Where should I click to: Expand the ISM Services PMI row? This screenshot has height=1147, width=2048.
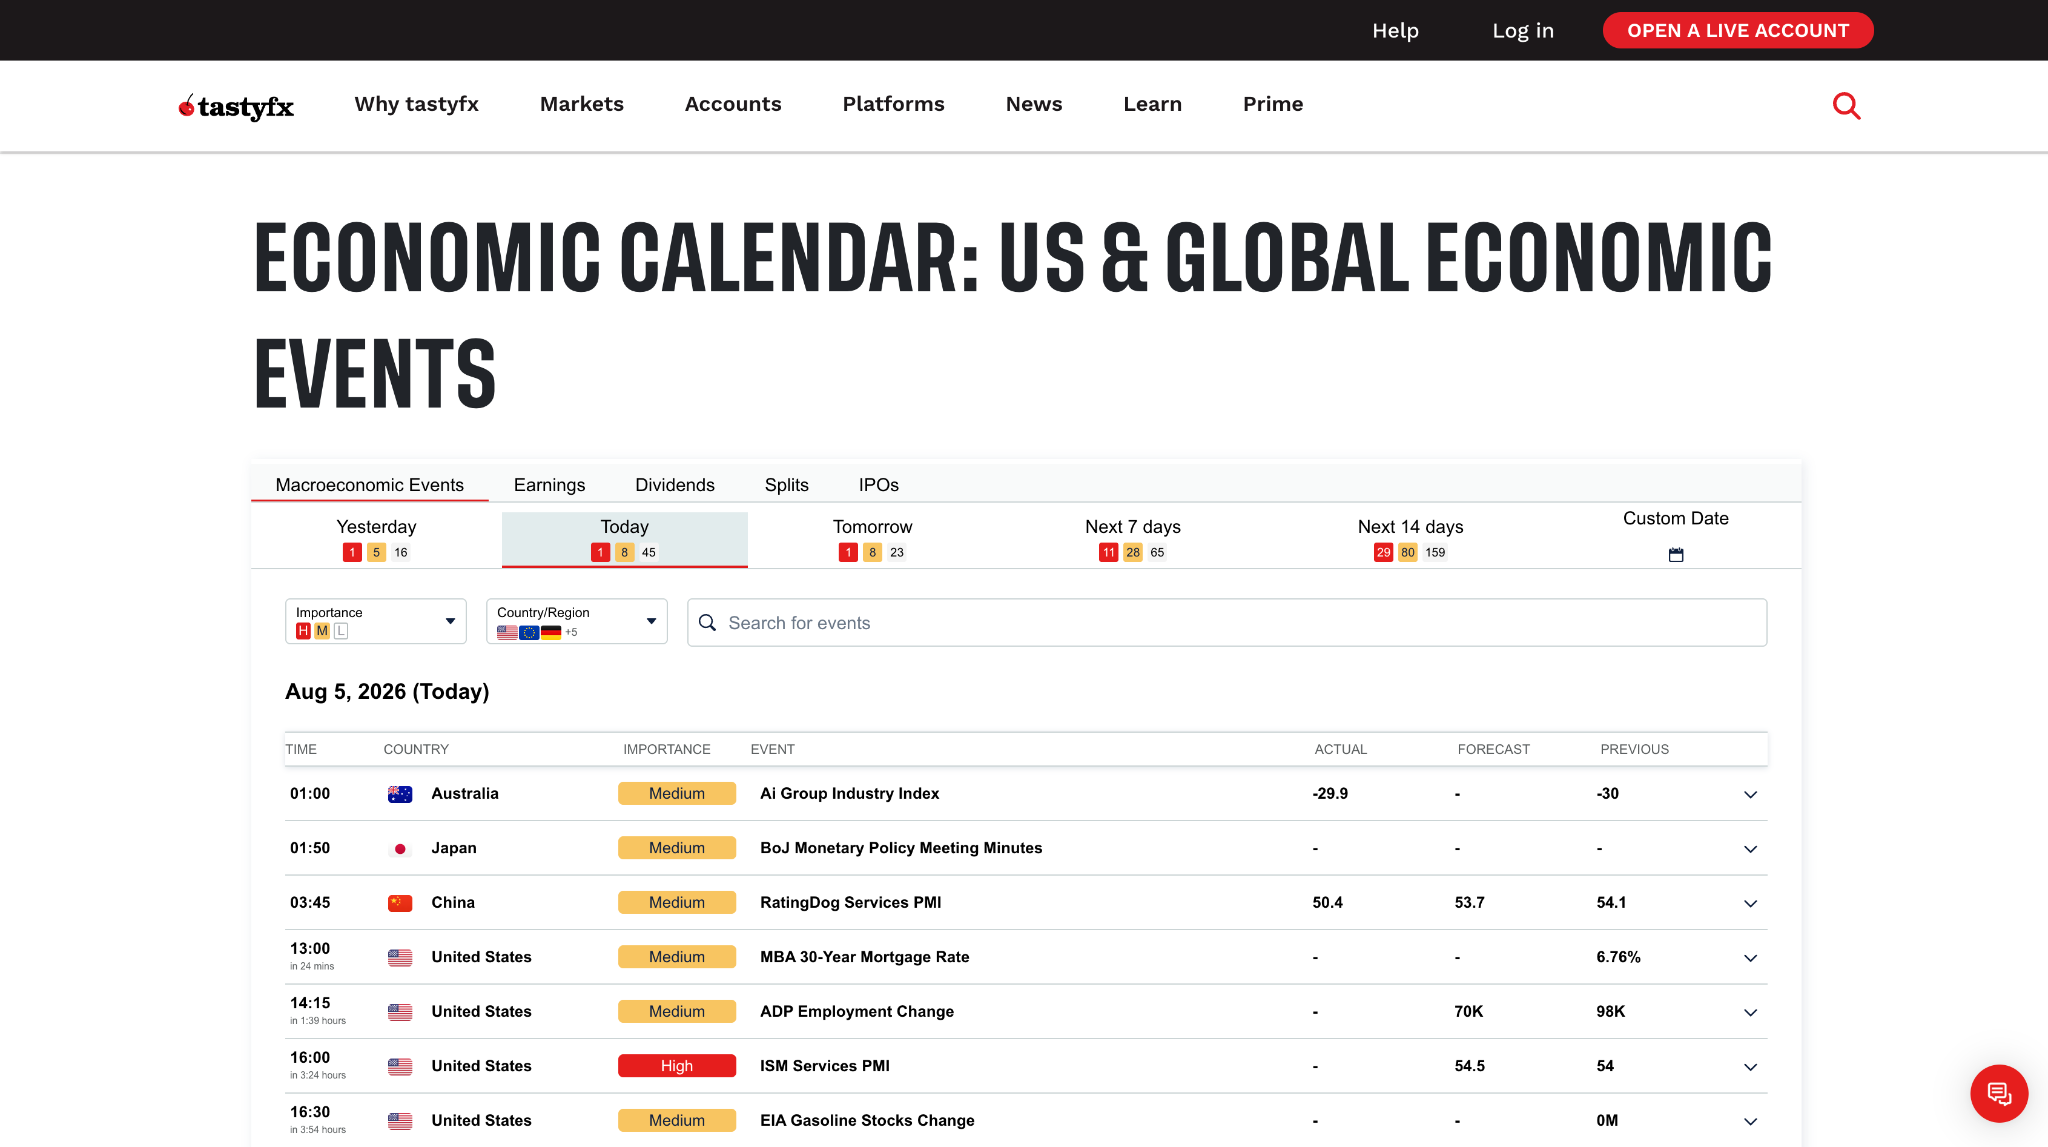coord(1750,1067)
